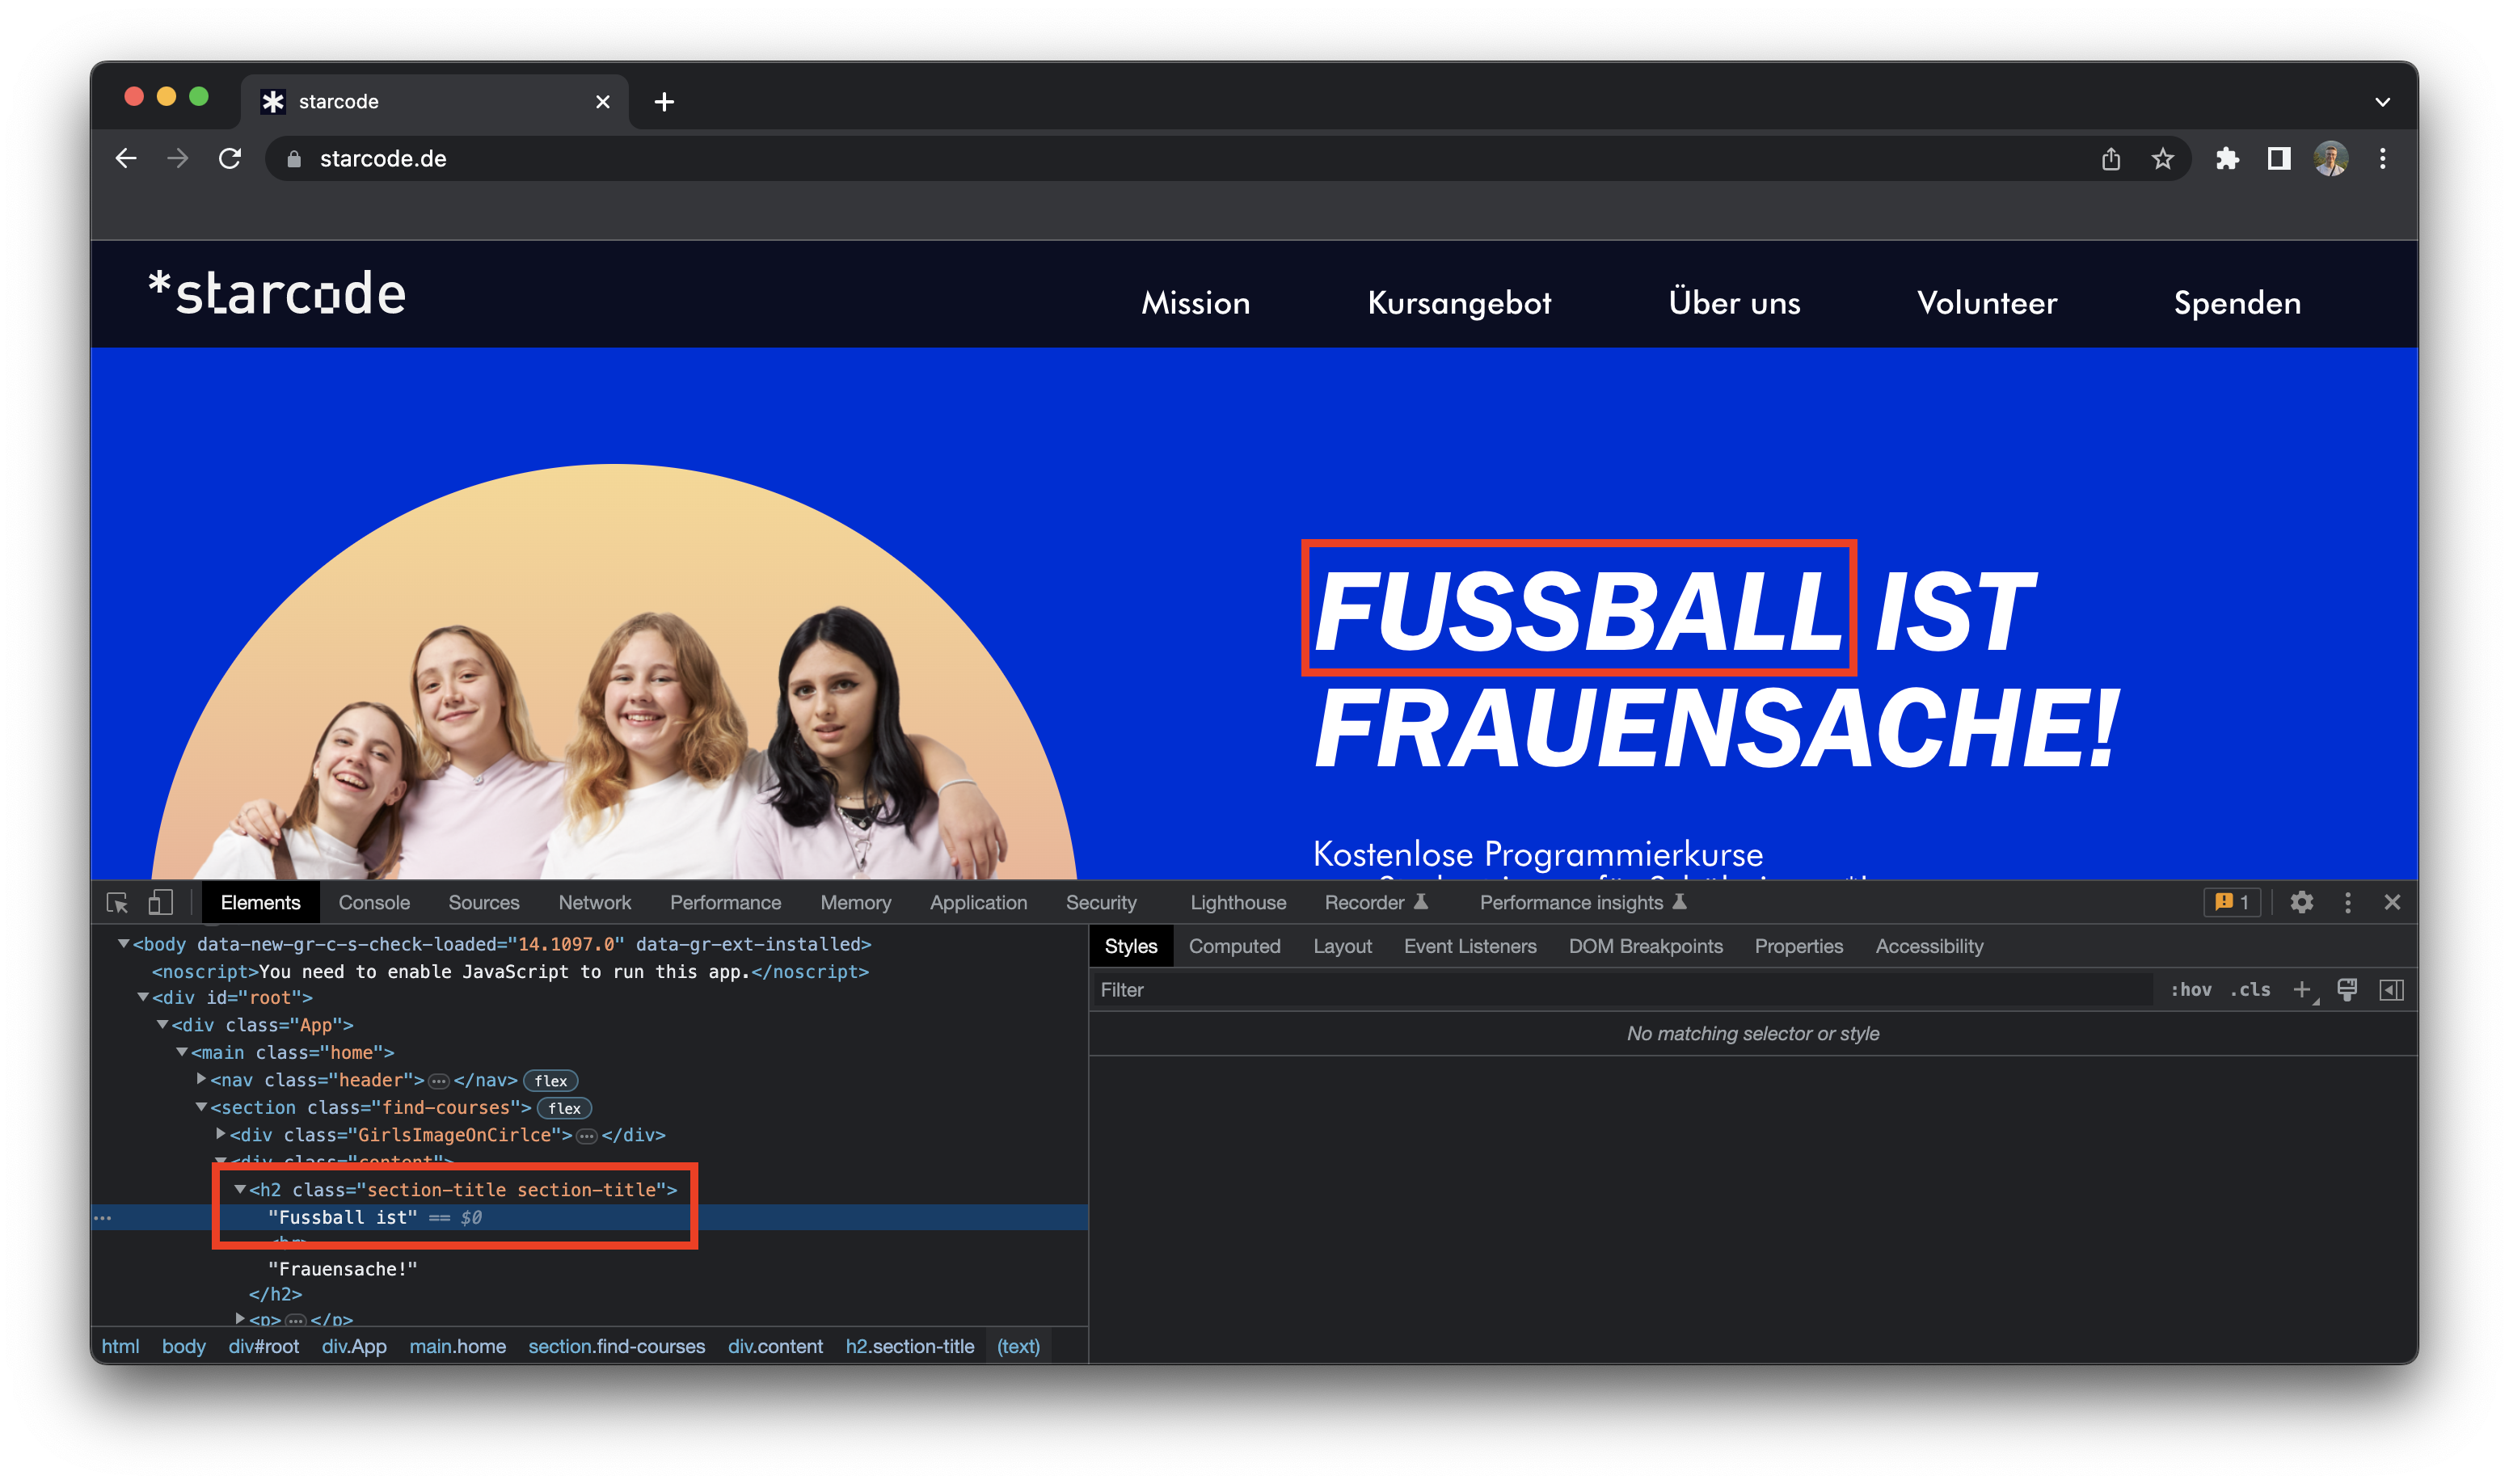The width and height of the screenshot is (2509, 1484).
Task: Switch to the Security tab
Action: pos(1101,902)
